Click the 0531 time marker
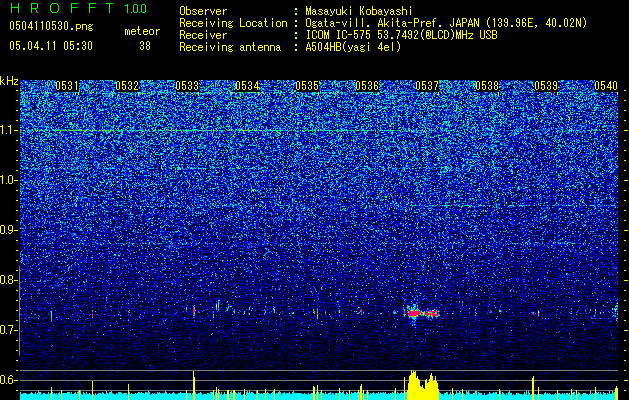Viewport: 629px width, 400px height. [x=67, y=86]
